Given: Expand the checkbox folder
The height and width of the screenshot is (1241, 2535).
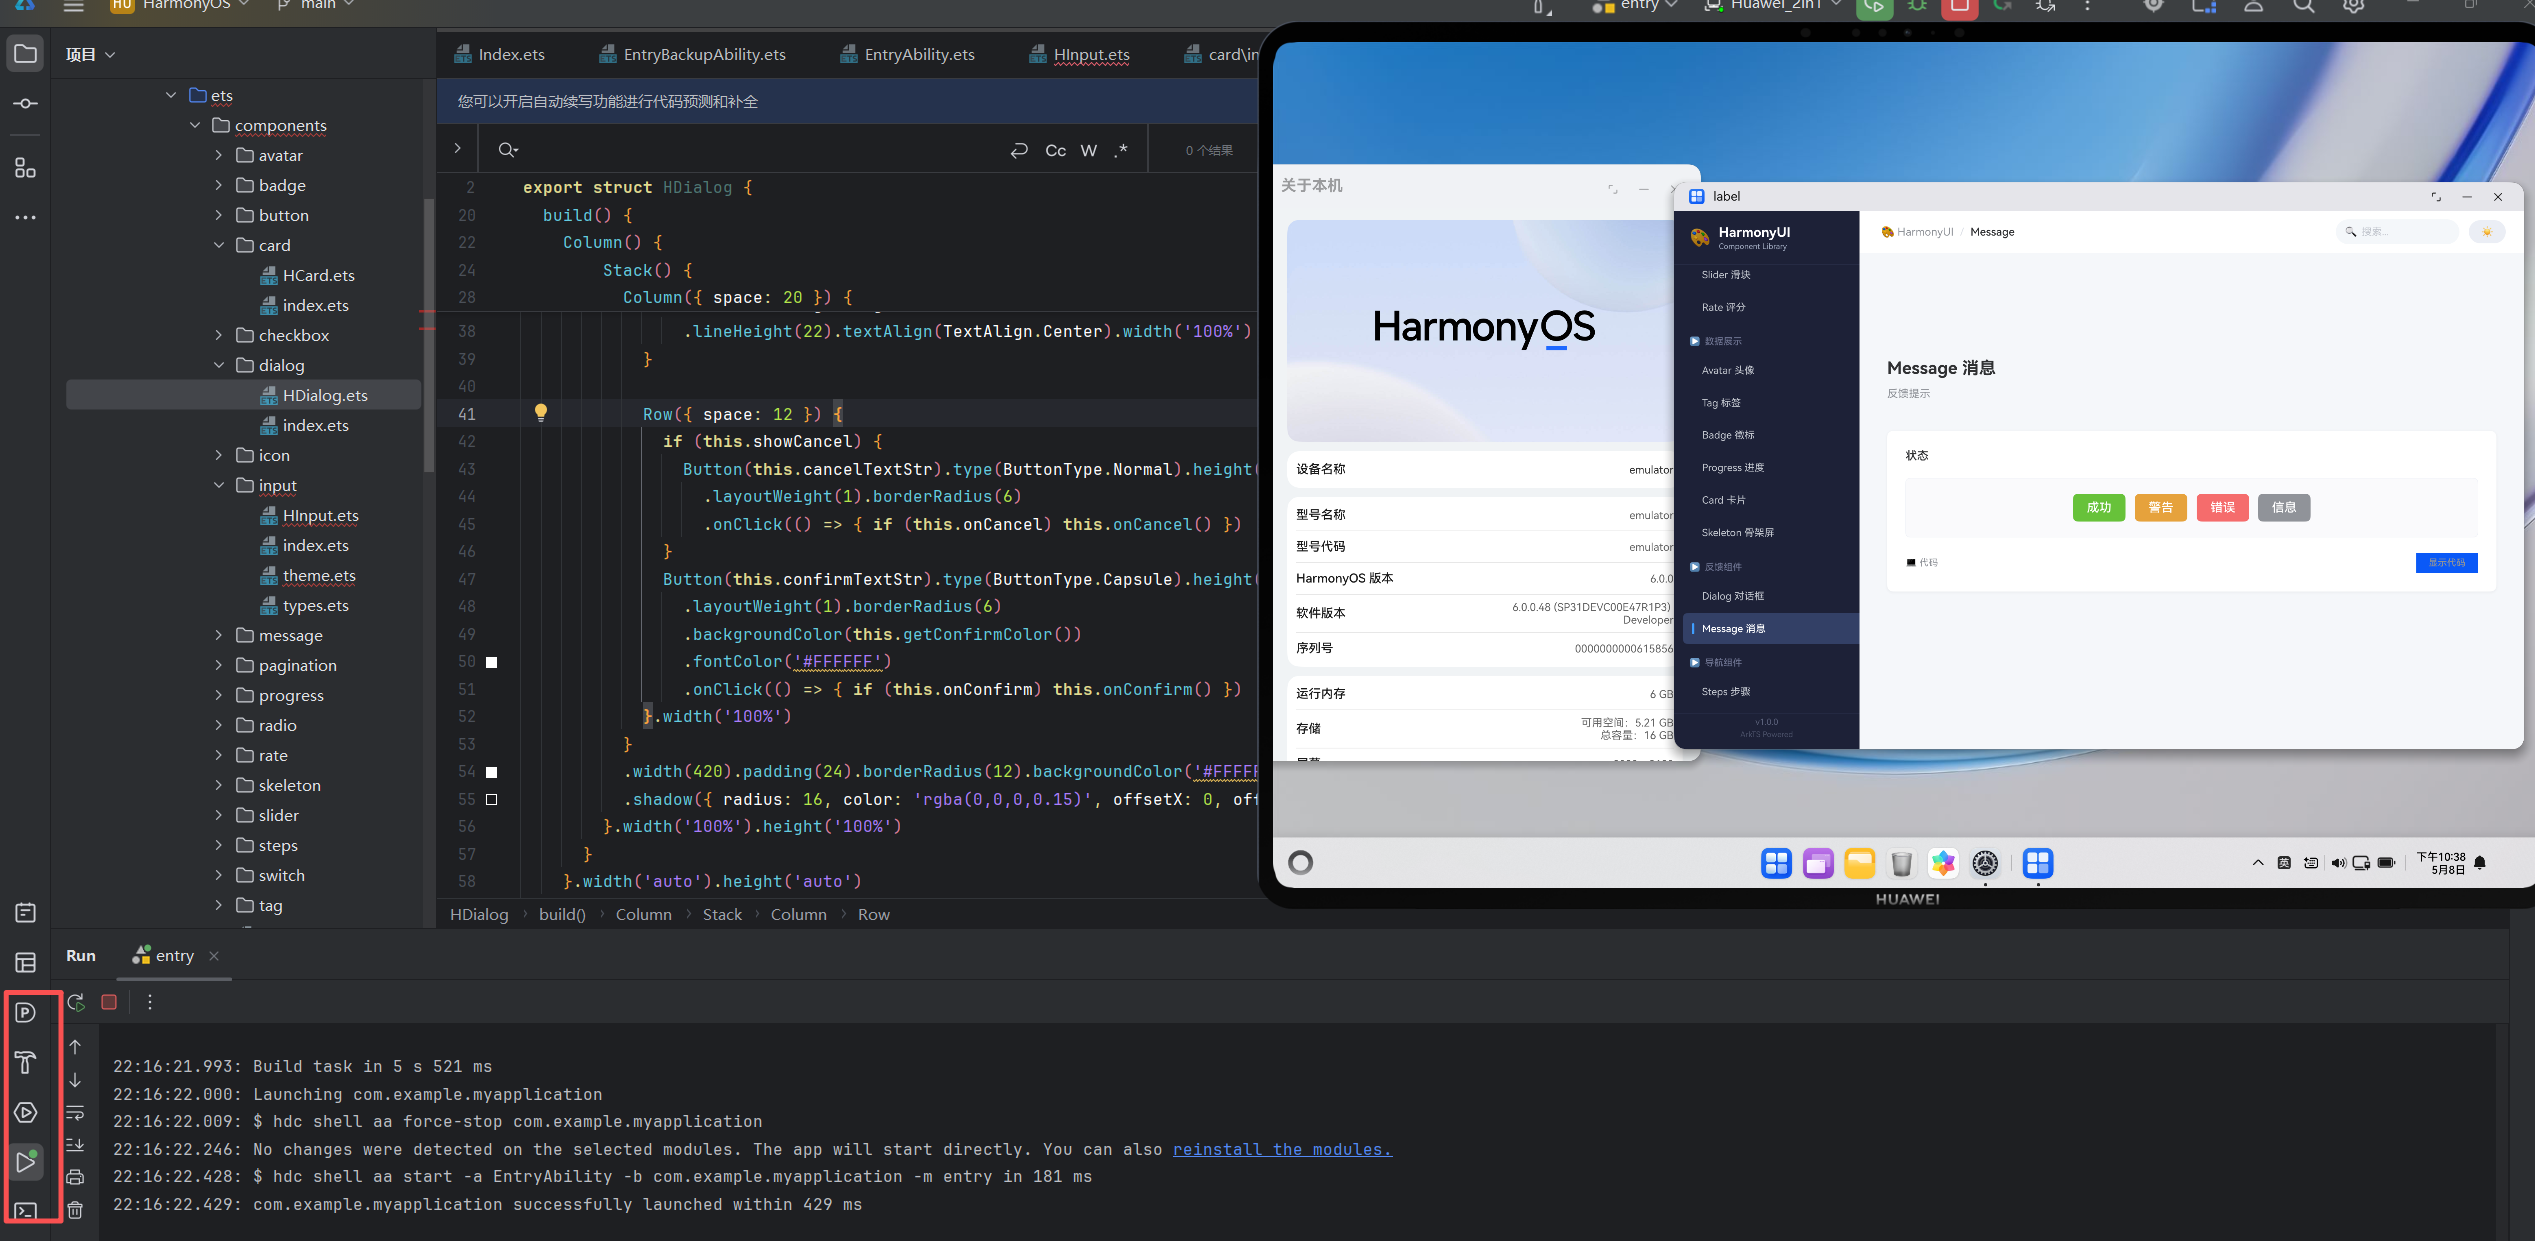Looking at the screenshot, I should (219, 335).
